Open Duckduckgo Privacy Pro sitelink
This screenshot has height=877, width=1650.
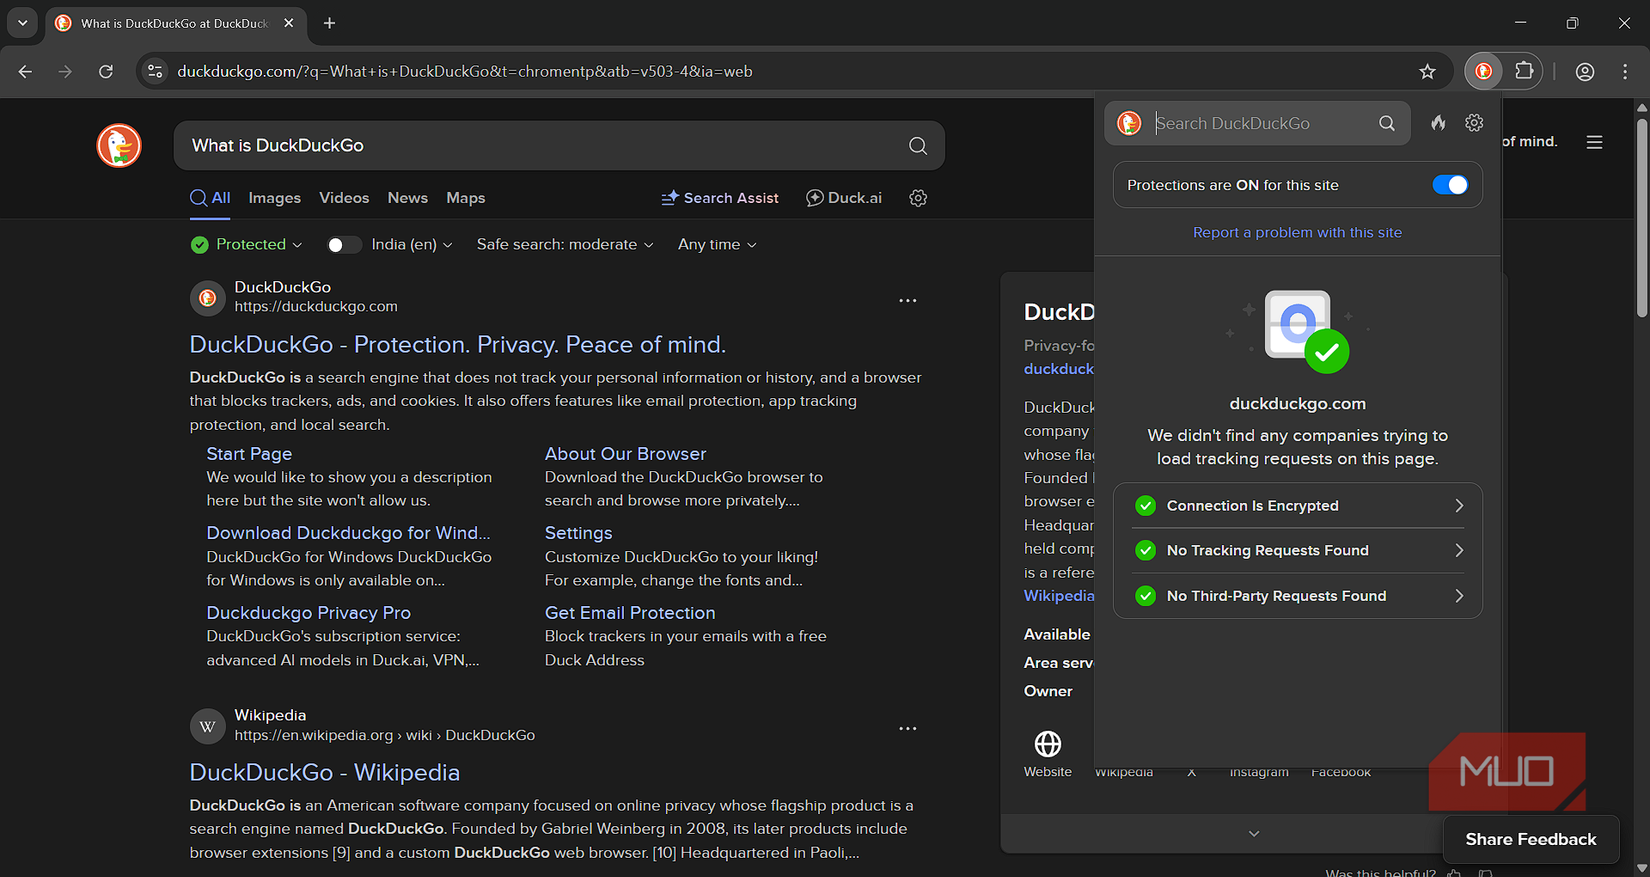(308, 613)
